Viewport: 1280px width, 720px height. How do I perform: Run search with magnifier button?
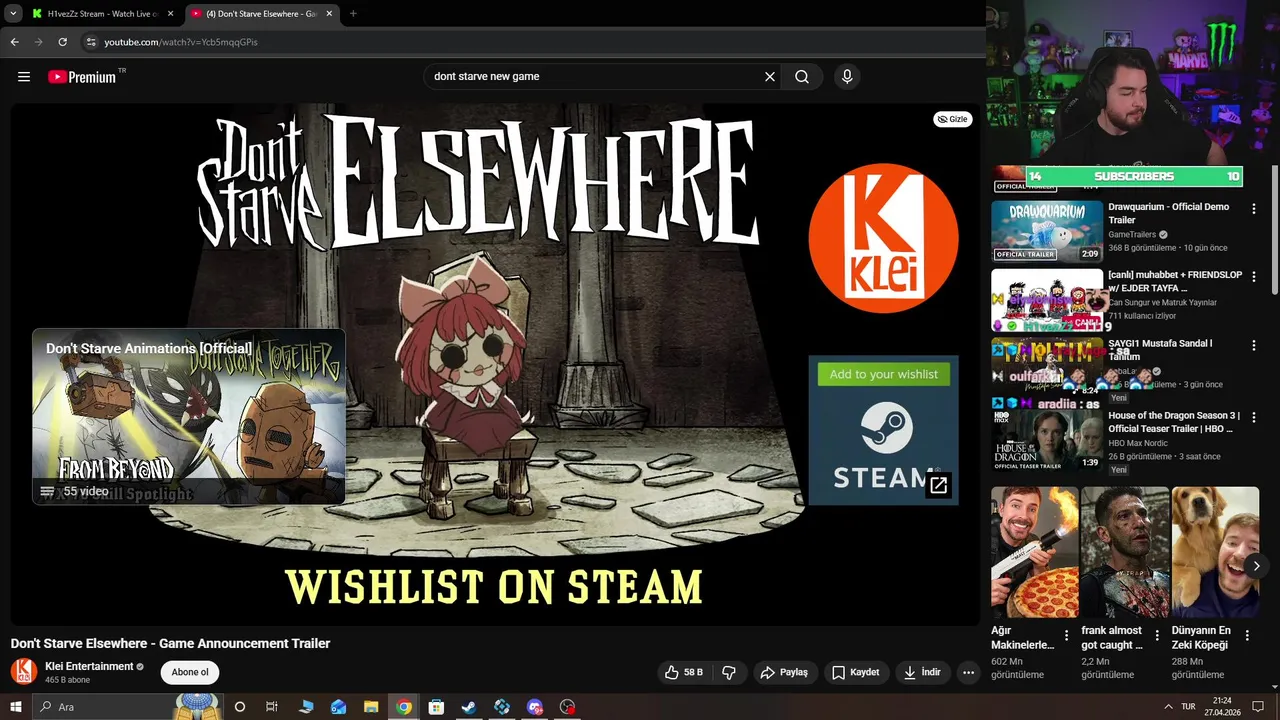802,77
